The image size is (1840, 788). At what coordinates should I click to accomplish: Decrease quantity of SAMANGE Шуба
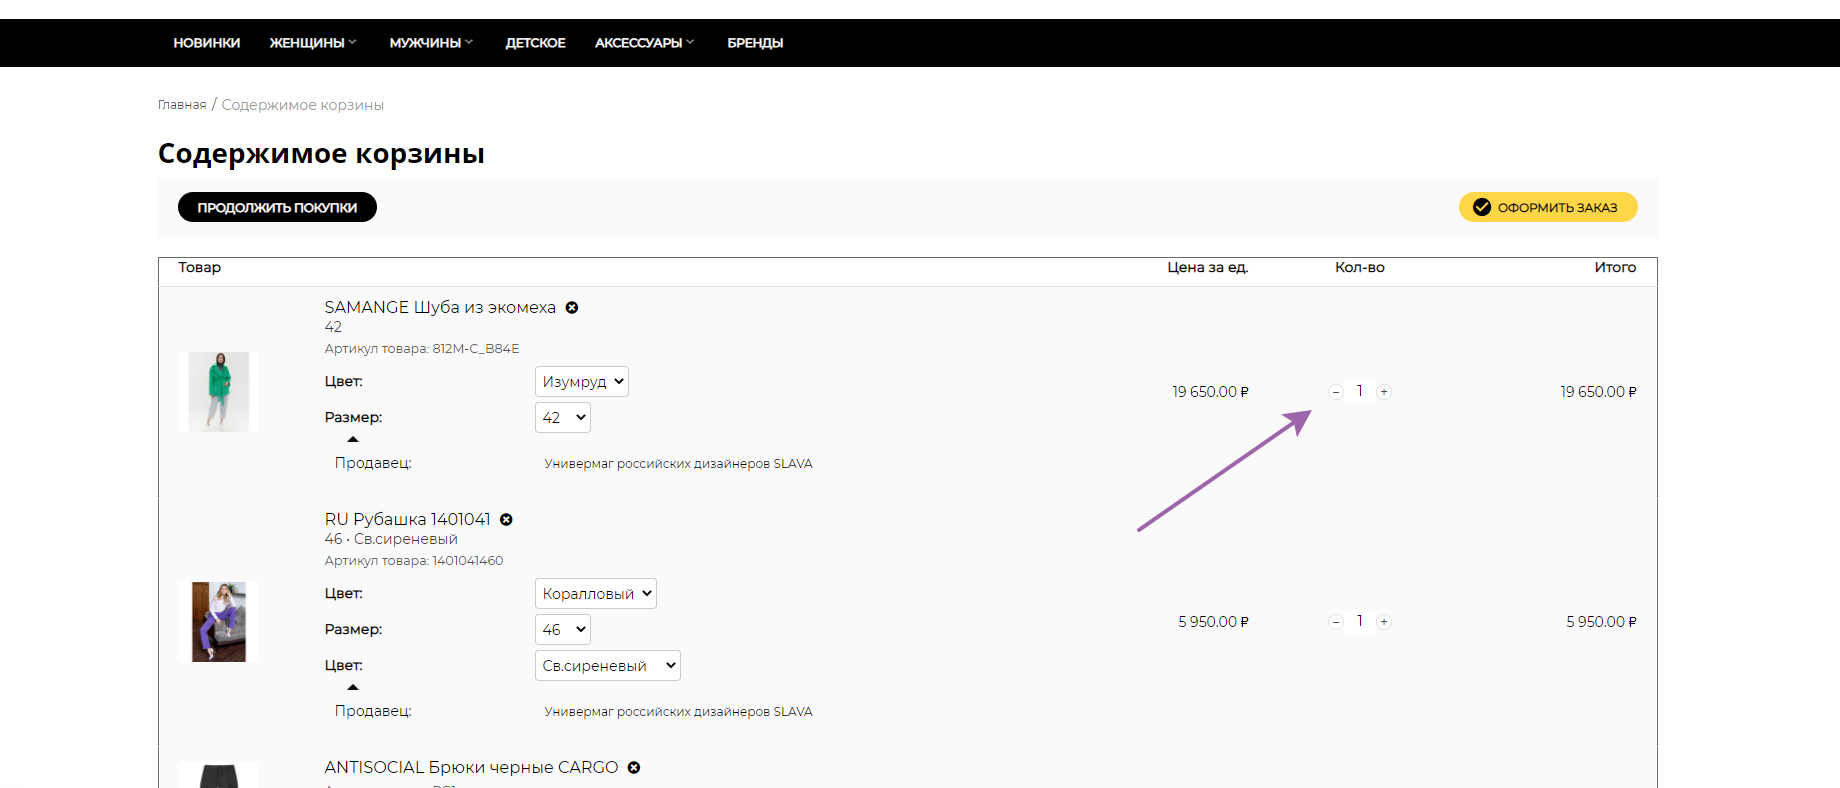[1336, 392]
